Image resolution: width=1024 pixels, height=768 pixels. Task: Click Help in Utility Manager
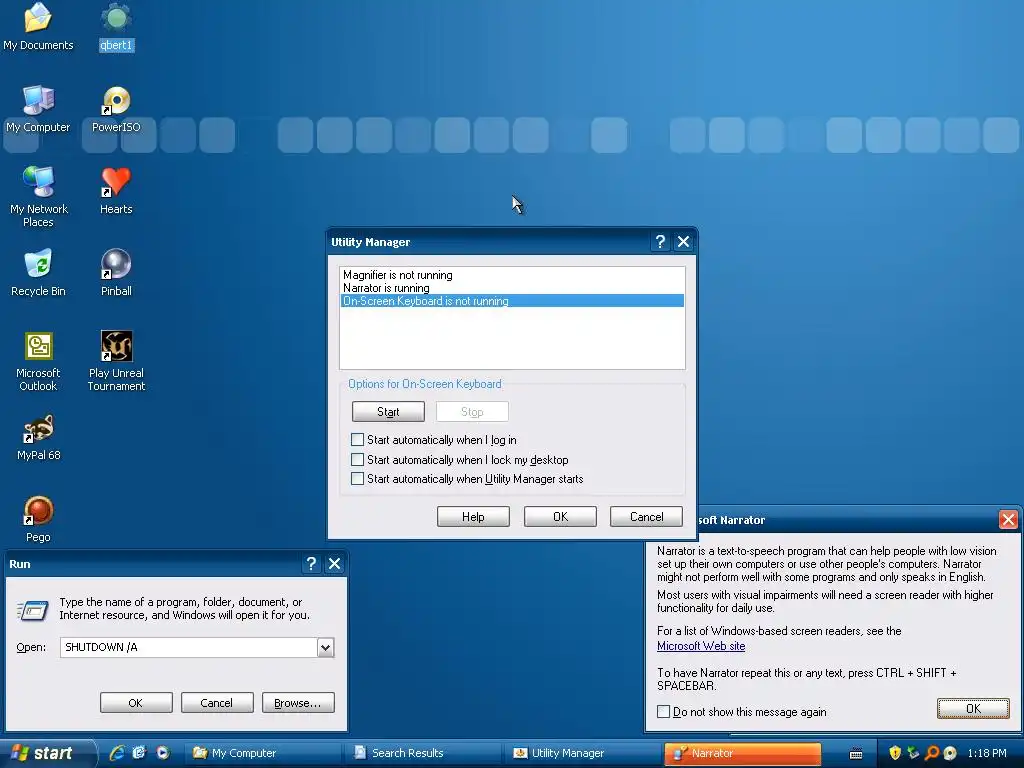(473, 517)
